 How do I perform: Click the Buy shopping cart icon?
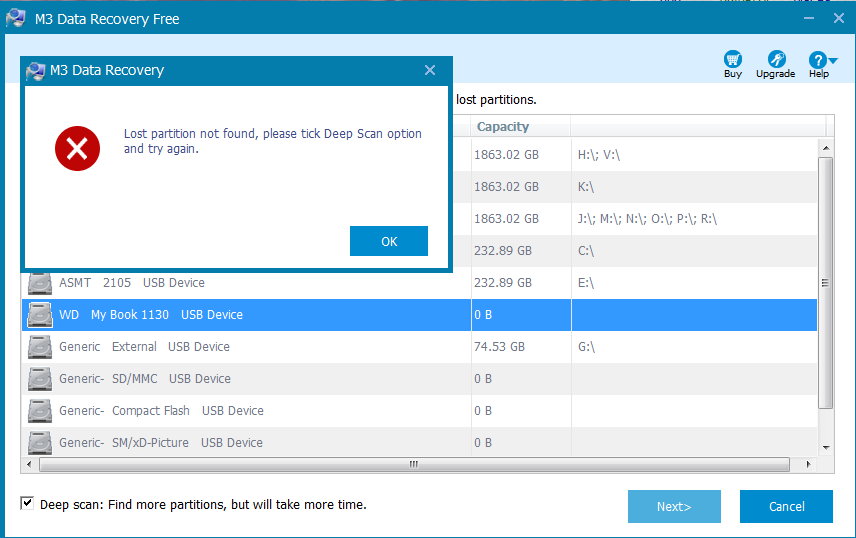click(x=733, y=59)
